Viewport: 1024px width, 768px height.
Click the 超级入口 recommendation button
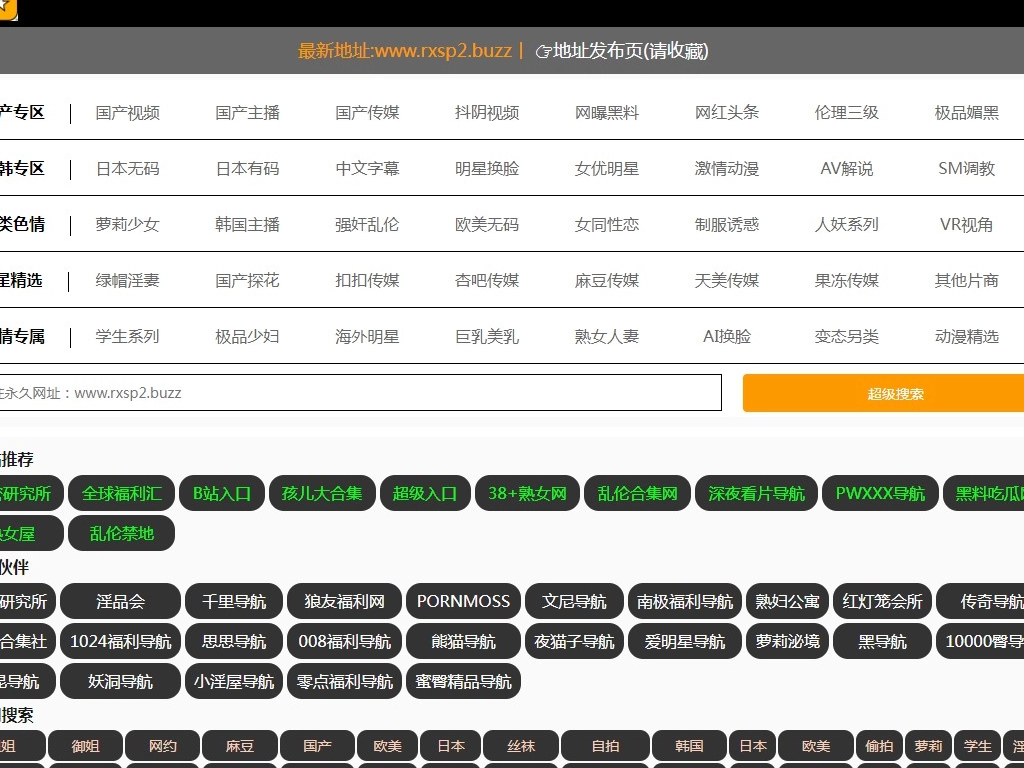pyautogui.click(x=425, y=493)
